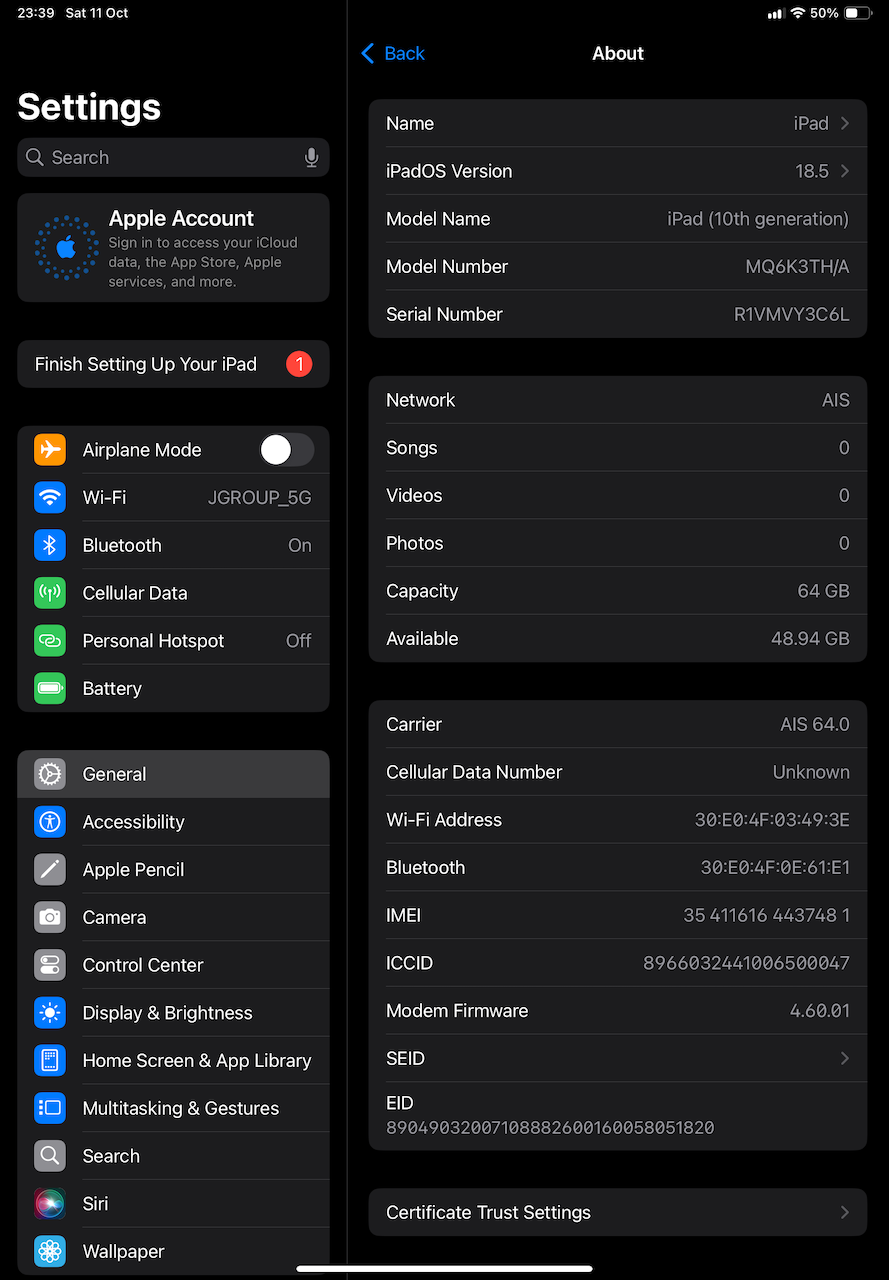Viewport: 889px width, 1280px height.
Task: Open Siri via its colorful icon
Action: coord(50,1204)
